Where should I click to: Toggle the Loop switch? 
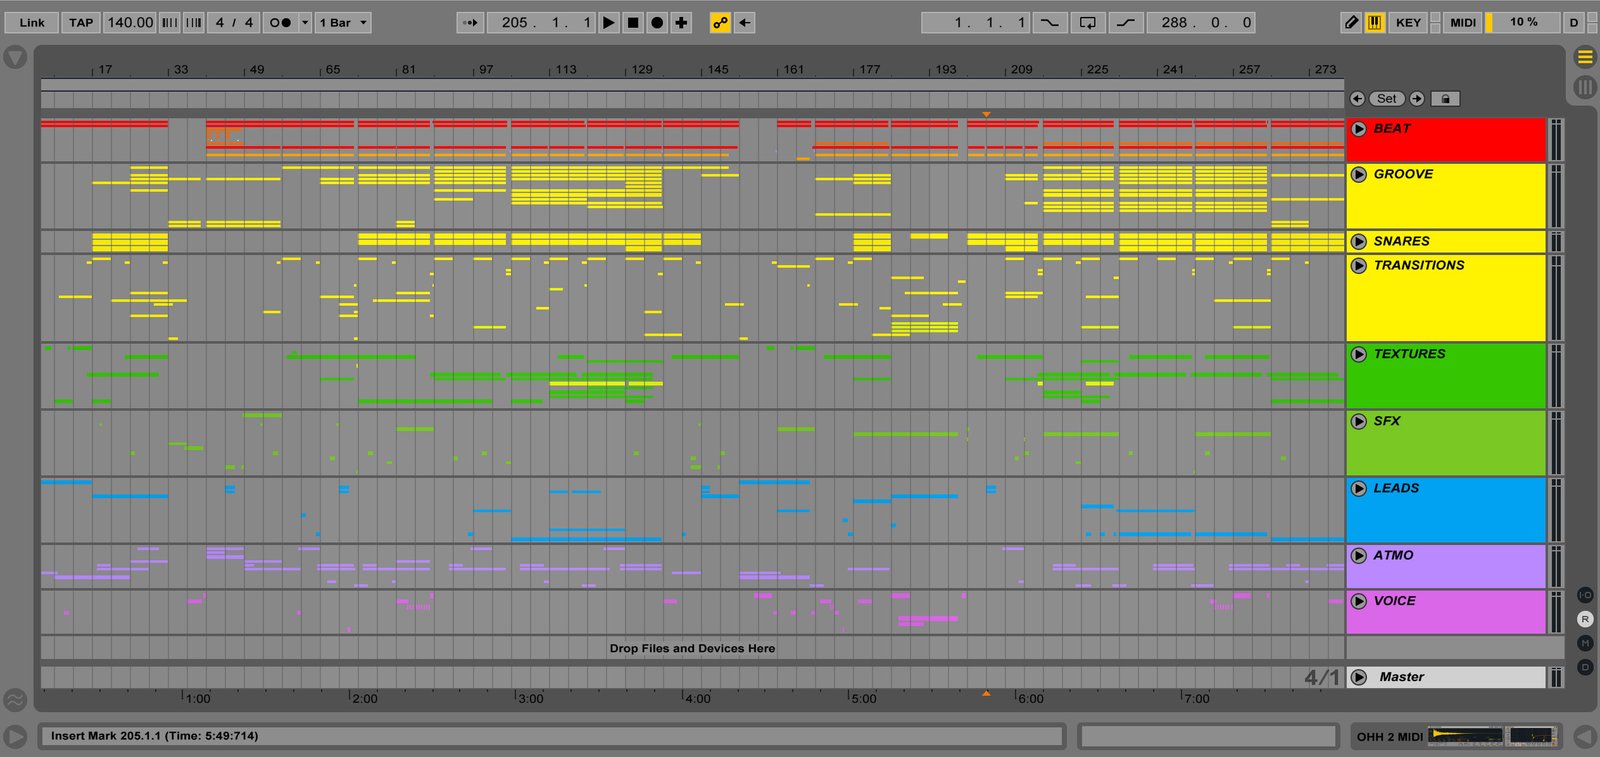[1087, 22]
